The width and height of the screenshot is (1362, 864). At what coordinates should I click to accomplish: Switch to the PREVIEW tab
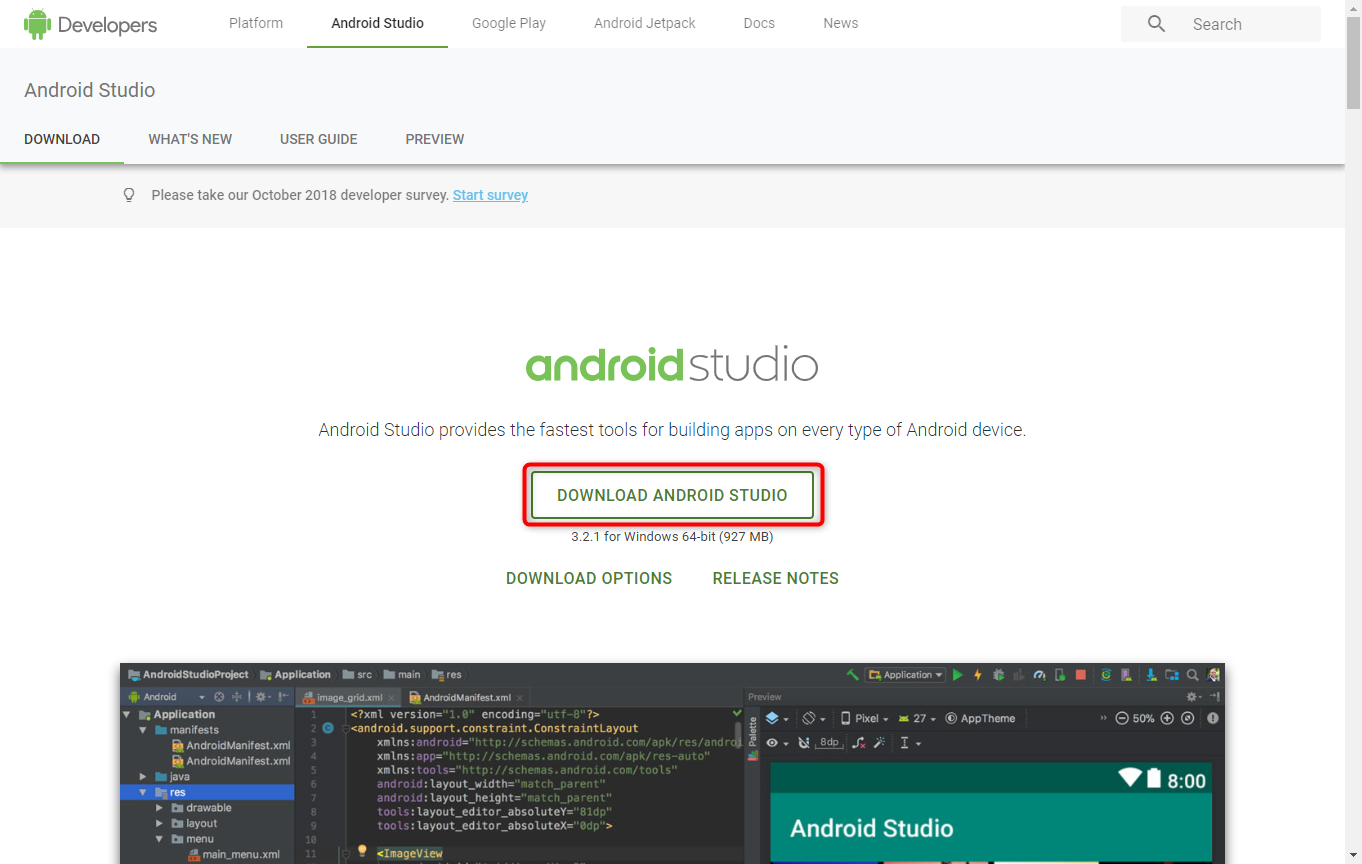pos(435,139)
